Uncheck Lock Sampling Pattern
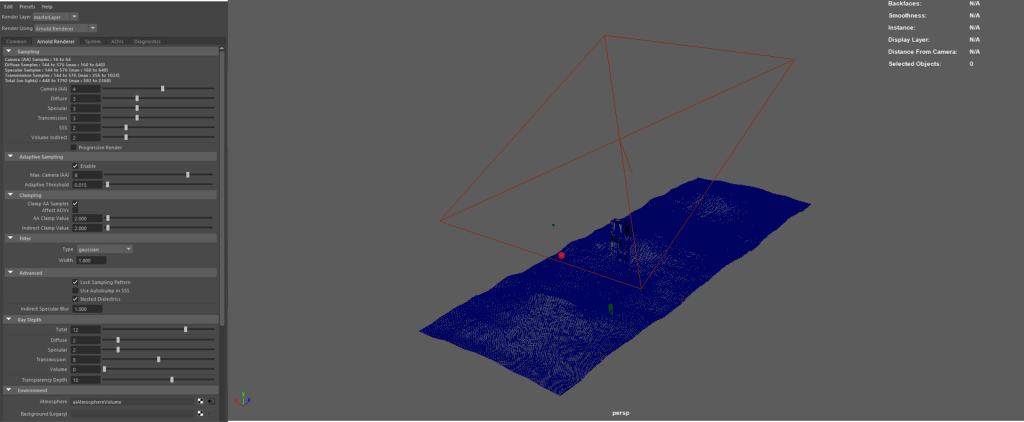 [x=75, y=282]
